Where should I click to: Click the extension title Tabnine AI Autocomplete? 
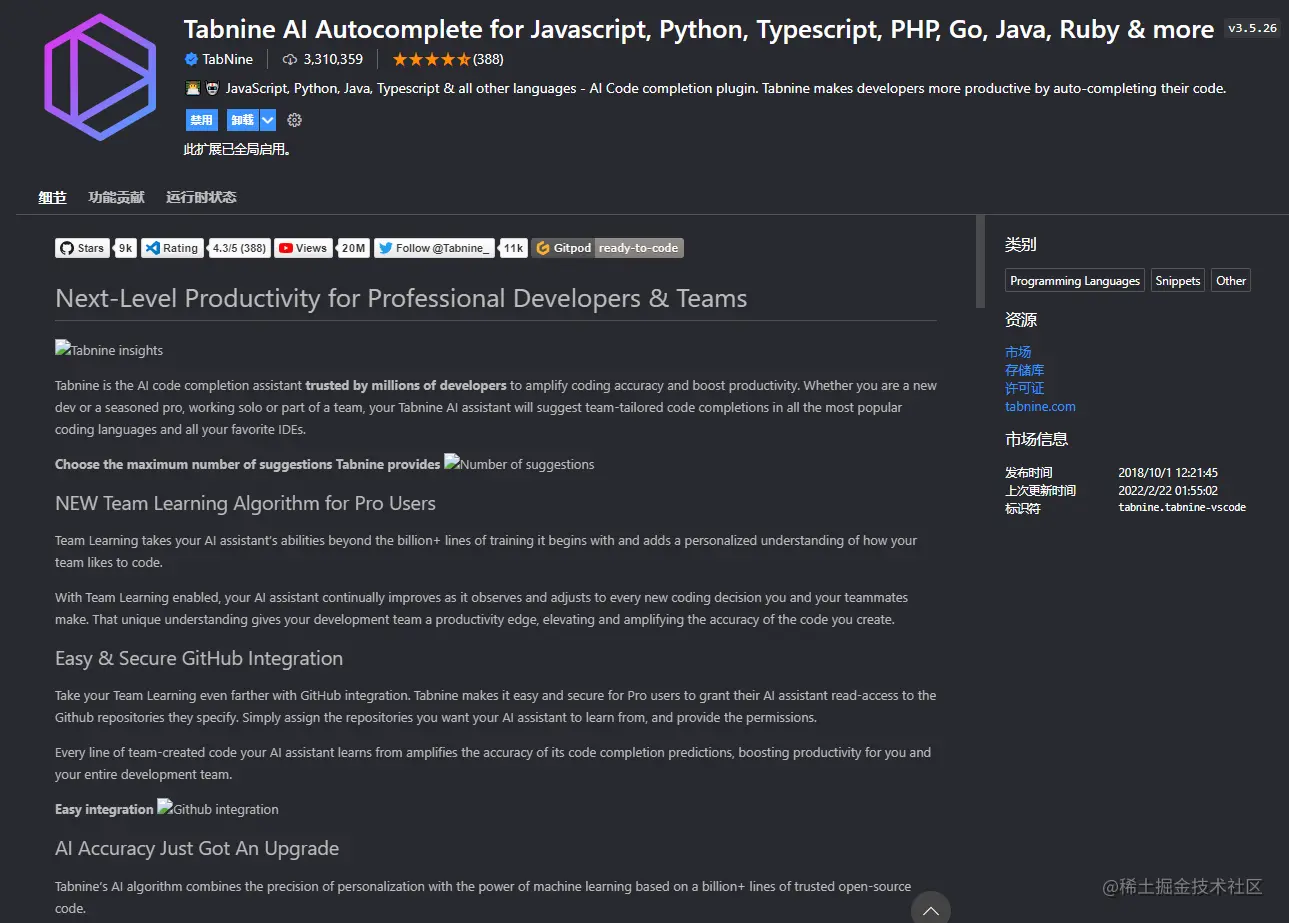tap(700, 29)
